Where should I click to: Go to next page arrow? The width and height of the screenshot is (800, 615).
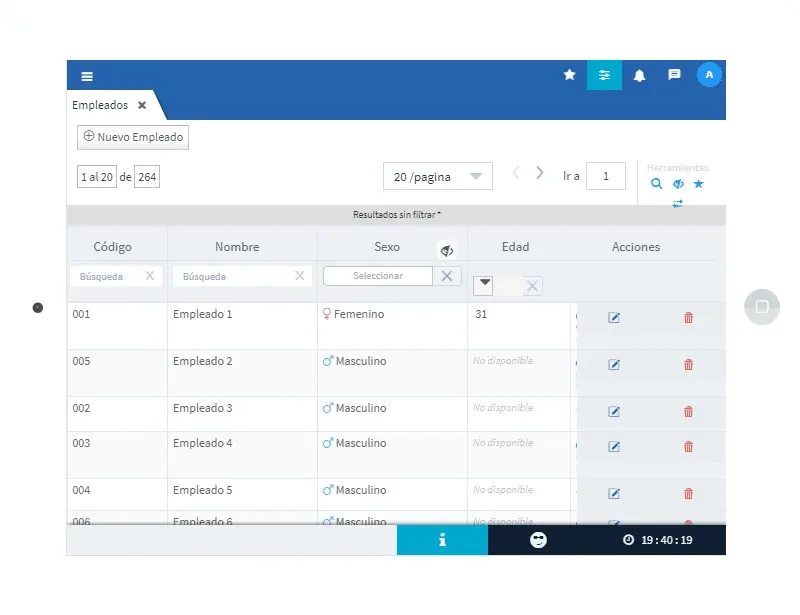539,173
